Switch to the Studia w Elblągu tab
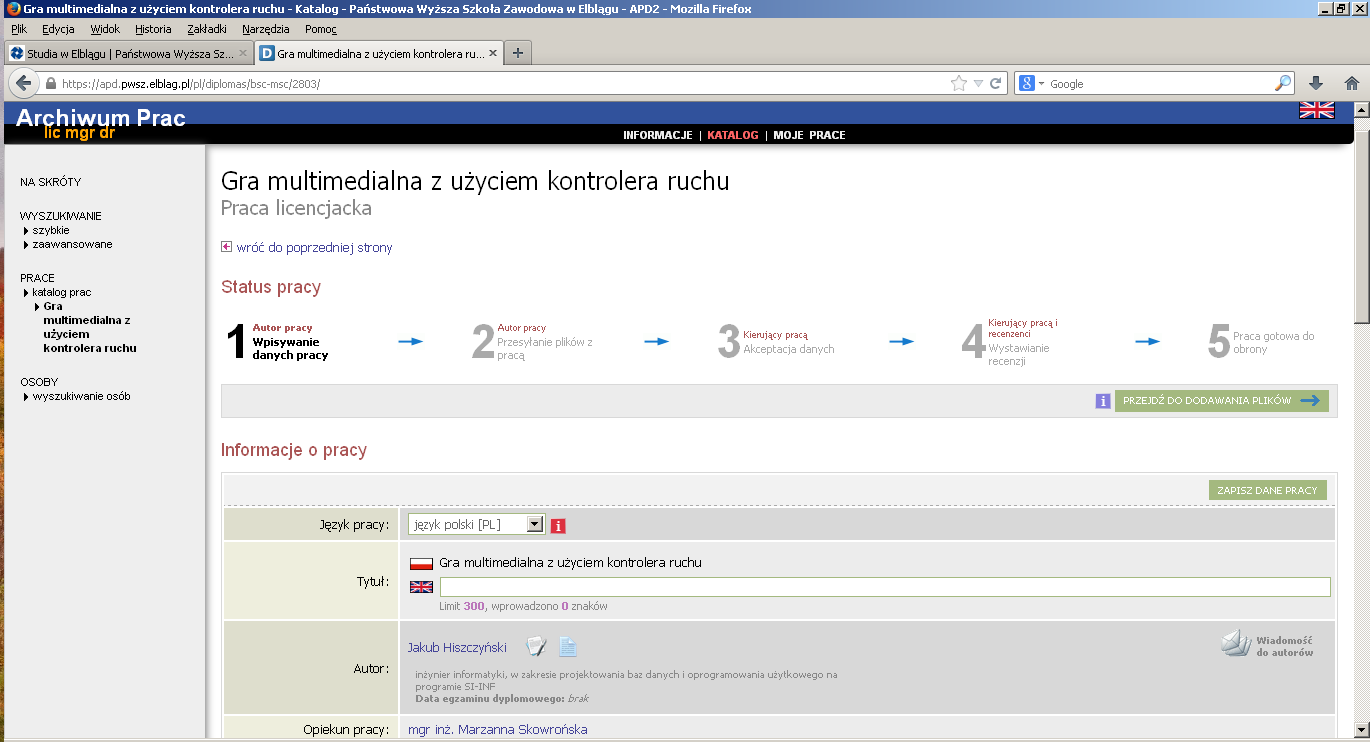1370x742 pixels. 128,53
